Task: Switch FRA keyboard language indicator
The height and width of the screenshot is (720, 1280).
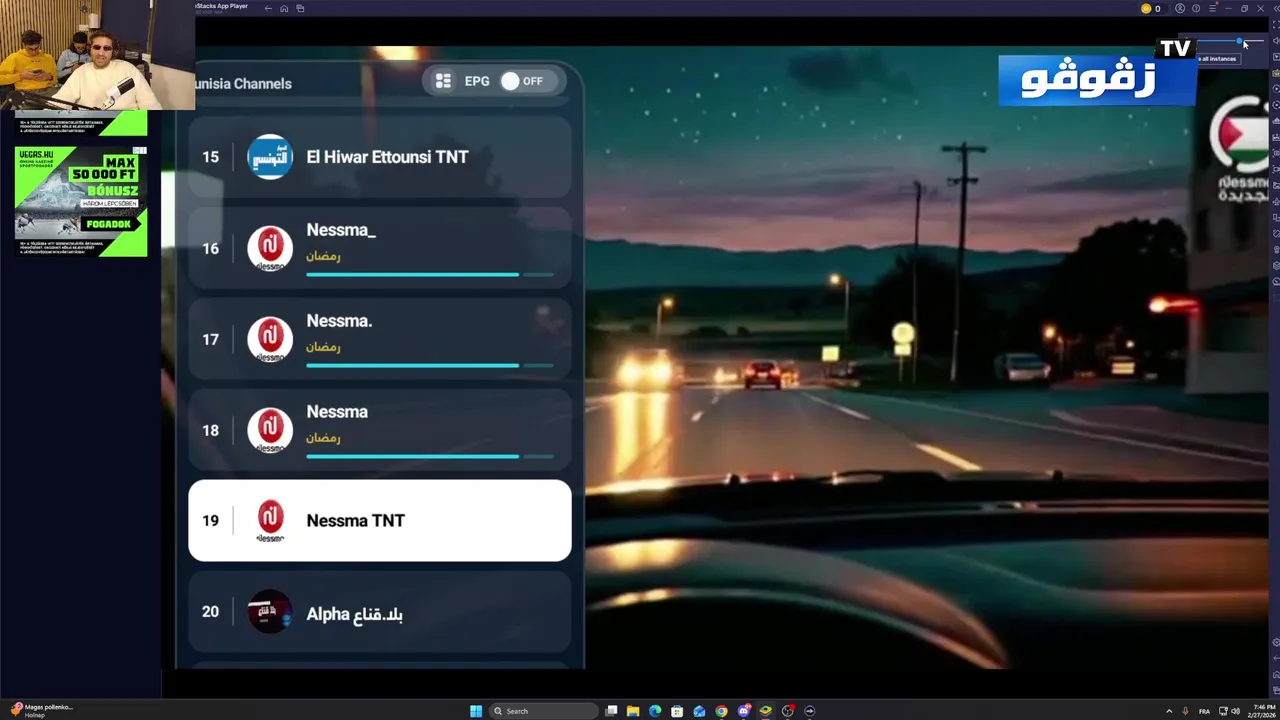Action: point(1204,711)
